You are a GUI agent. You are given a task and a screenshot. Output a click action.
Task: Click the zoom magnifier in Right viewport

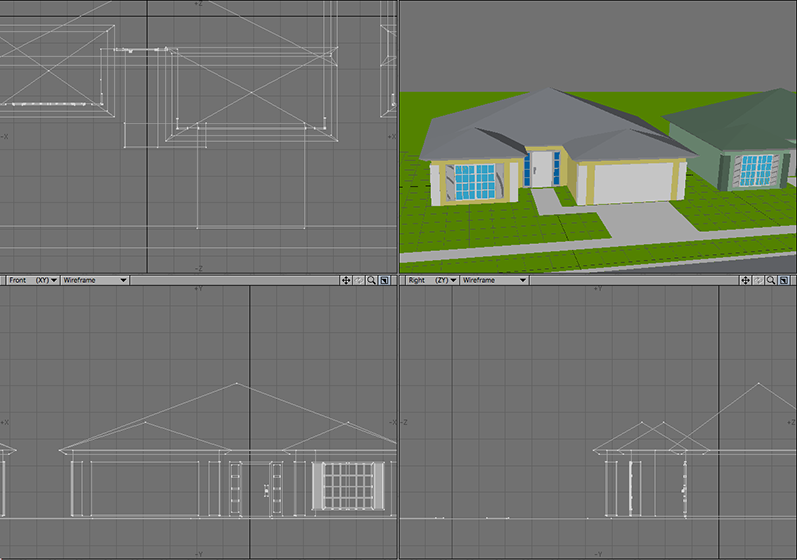pyautogui.click(x=770, y=281)
